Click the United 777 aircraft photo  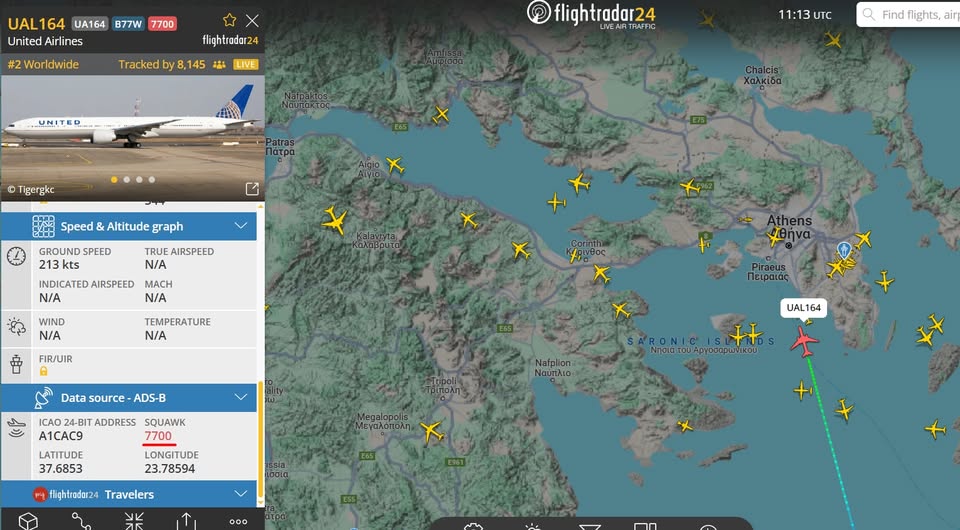click(x=132, y=138)
